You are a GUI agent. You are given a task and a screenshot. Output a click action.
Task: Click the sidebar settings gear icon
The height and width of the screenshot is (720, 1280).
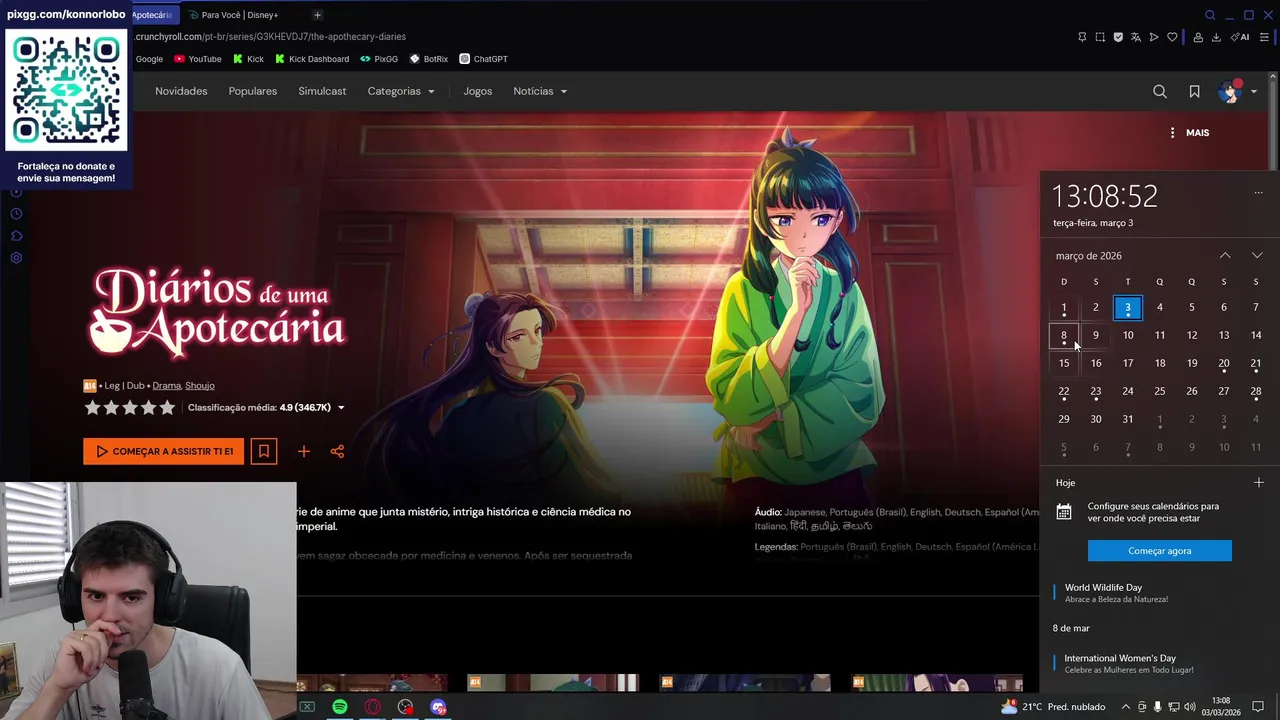[16, 258]
